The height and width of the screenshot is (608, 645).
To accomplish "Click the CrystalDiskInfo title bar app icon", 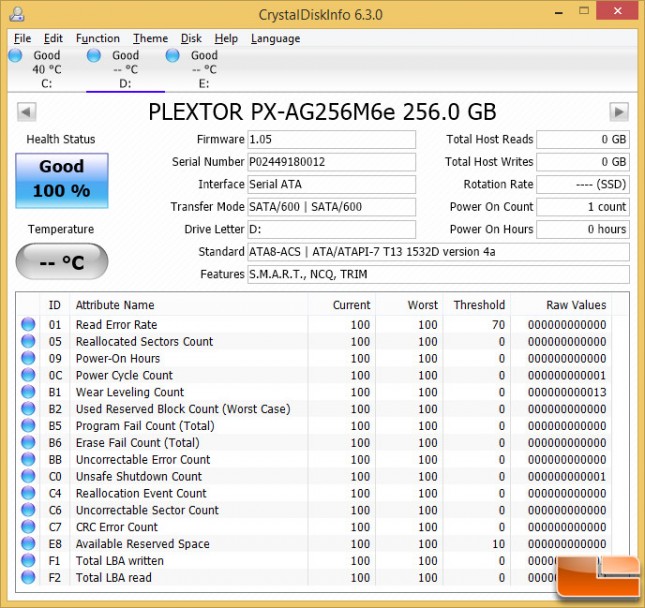I will tap(17, 14).
